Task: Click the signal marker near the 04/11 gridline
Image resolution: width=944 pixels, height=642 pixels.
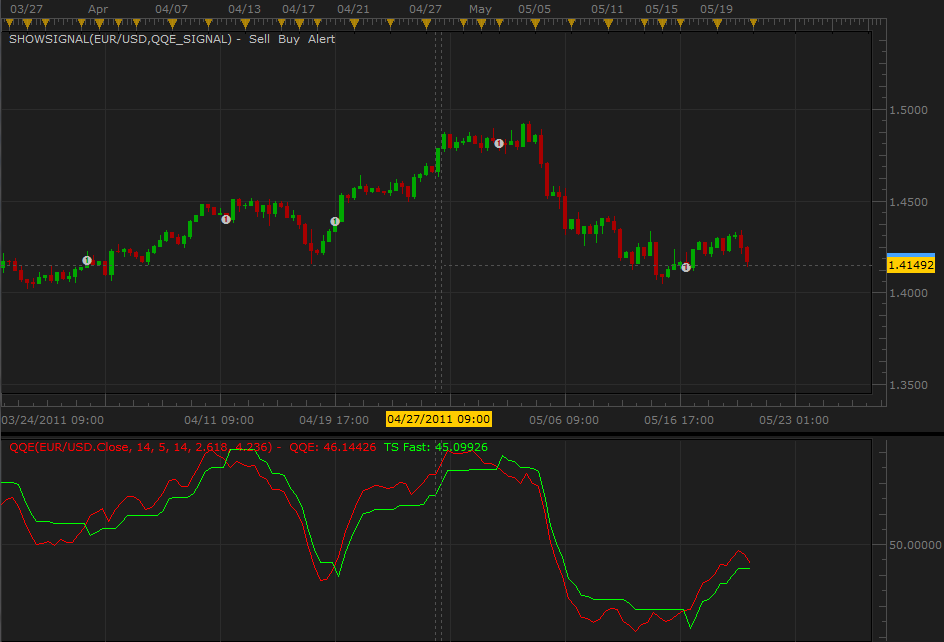Action: click(226, 219)
